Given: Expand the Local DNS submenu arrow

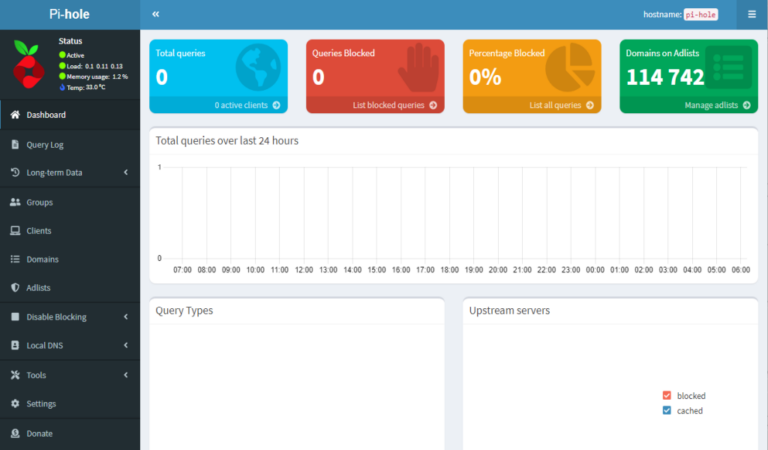Looking at the screenshot, I should click(126, 345).
